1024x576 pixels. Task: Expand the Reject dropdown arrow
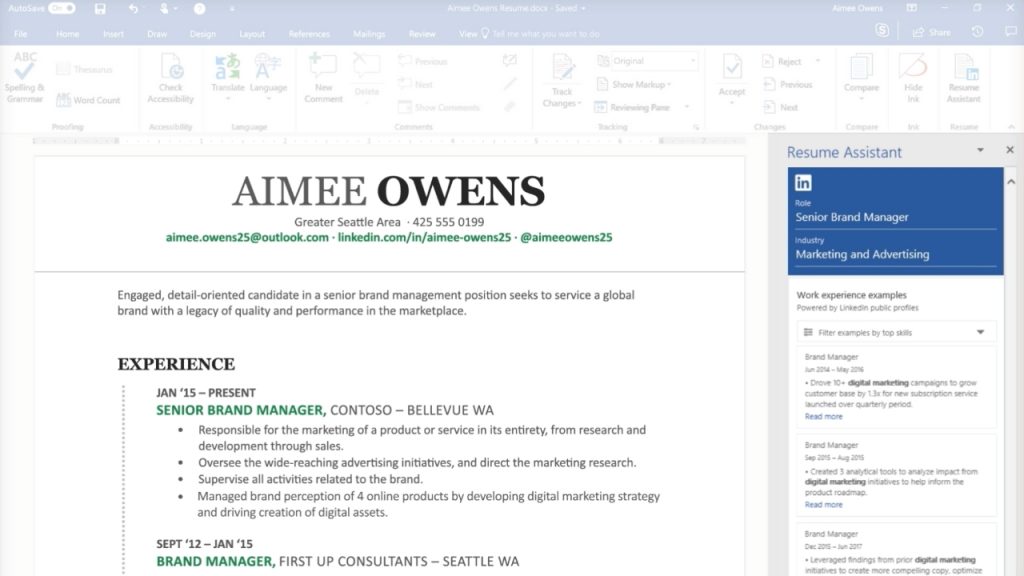[x=818, y=61]
